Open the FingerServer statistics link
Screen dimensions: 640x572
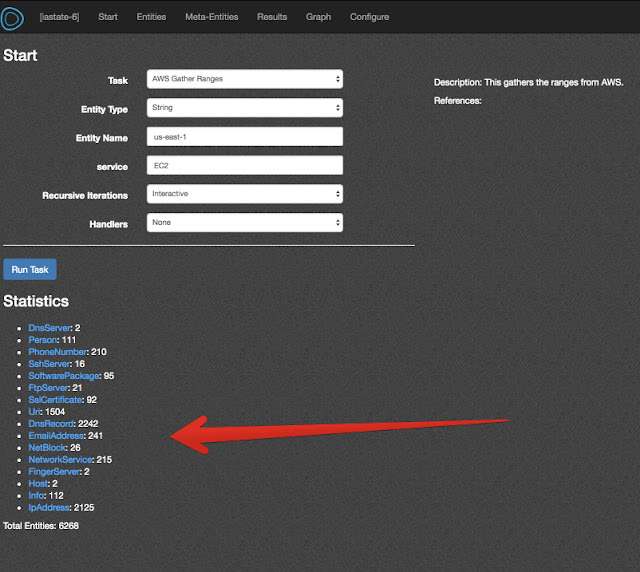[54, 472]
